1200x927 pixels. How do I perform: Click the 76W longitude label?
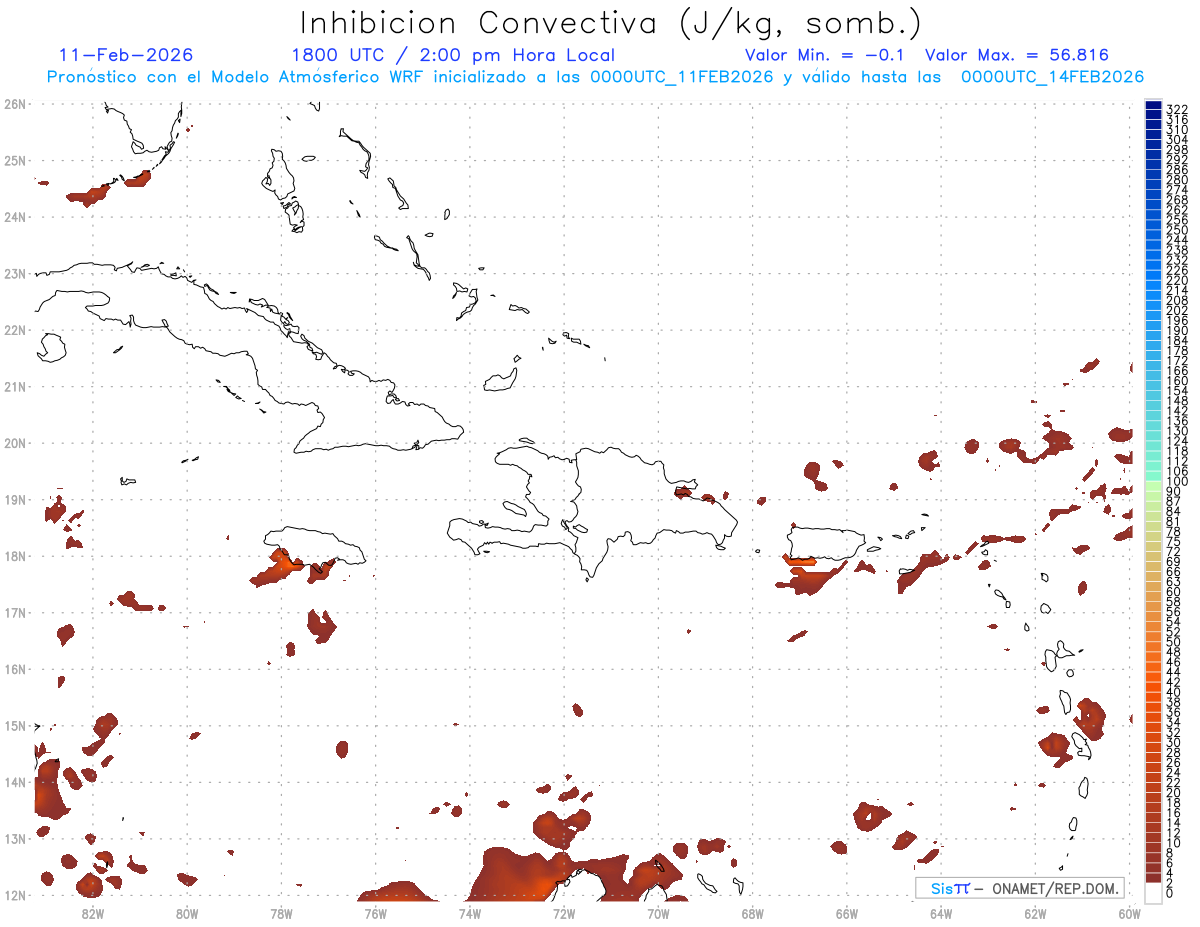(375, 912)
